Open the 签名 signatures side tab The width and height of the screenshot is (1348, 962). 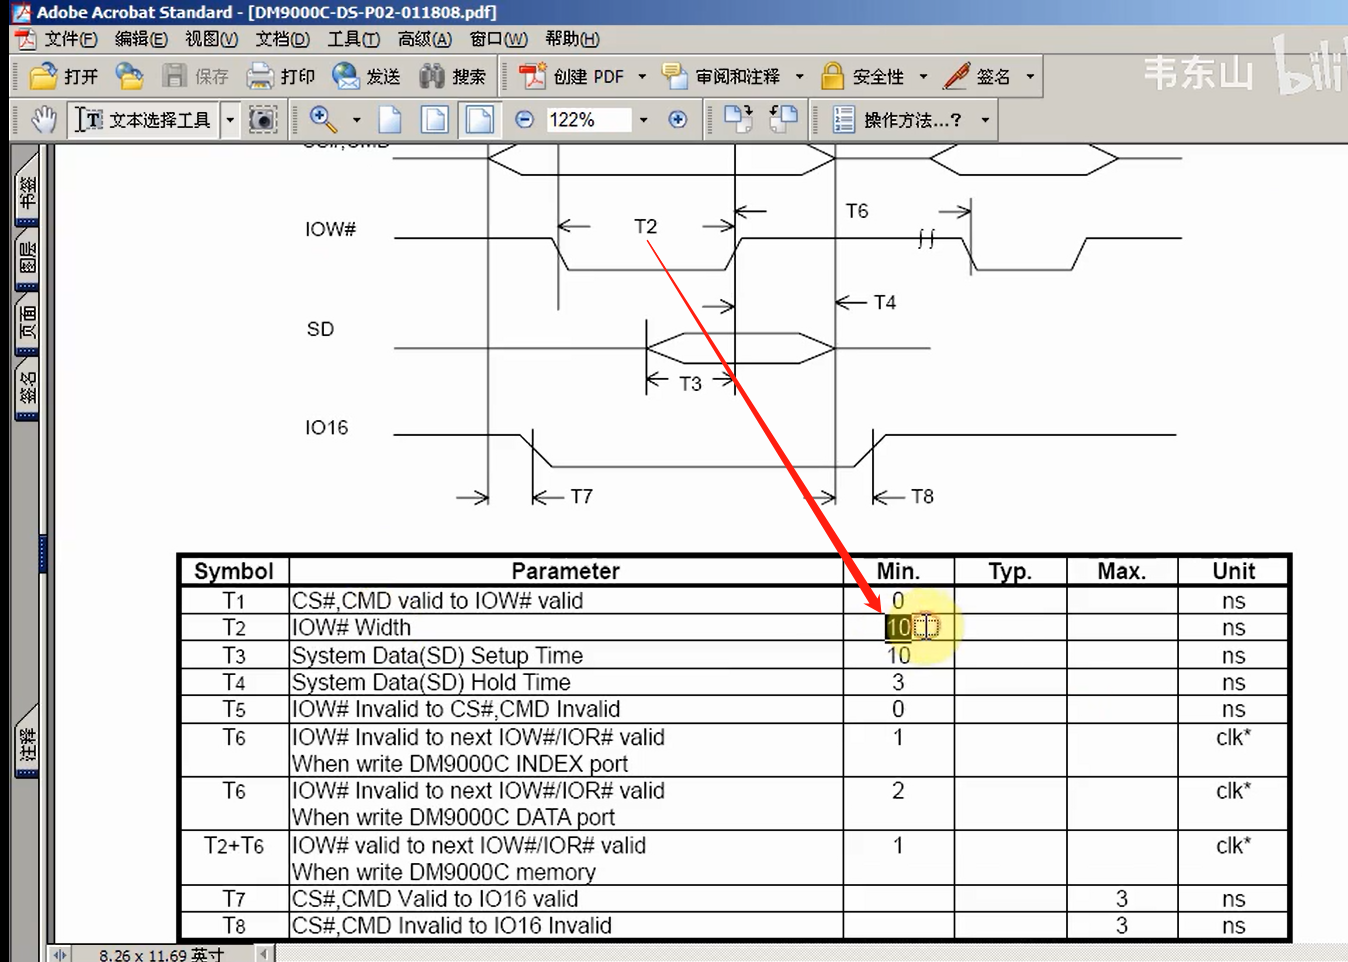tap(27, 389)
